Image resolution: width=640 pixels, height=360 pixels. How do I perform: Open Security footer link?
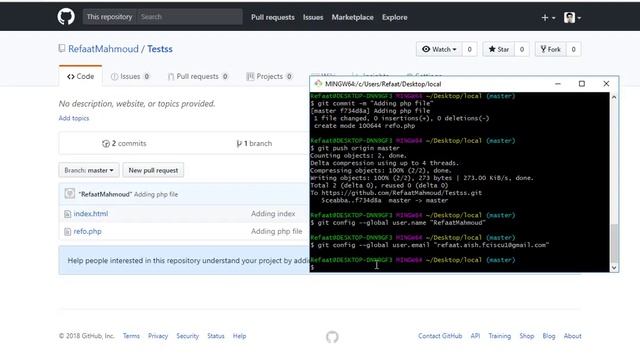[187, 336]
